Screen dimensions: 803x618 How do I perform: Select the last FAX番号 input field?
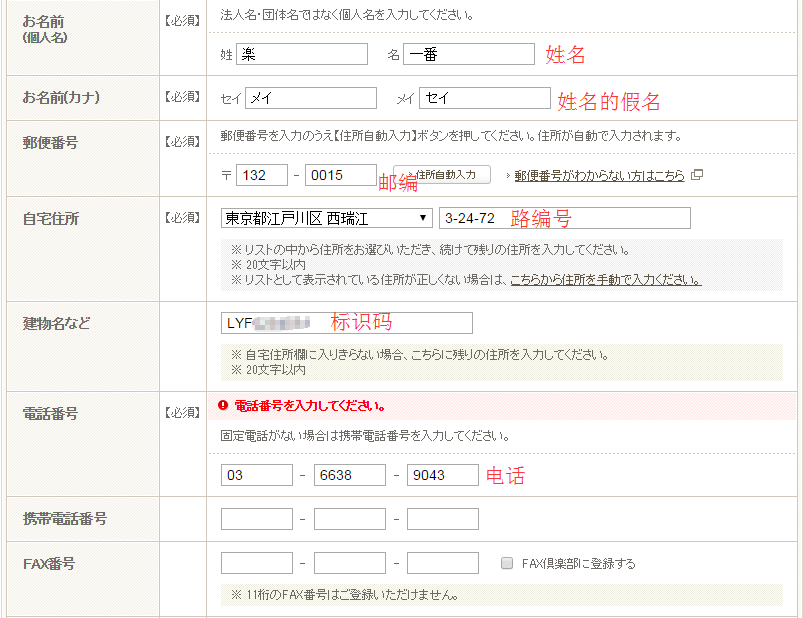[442, 563]
